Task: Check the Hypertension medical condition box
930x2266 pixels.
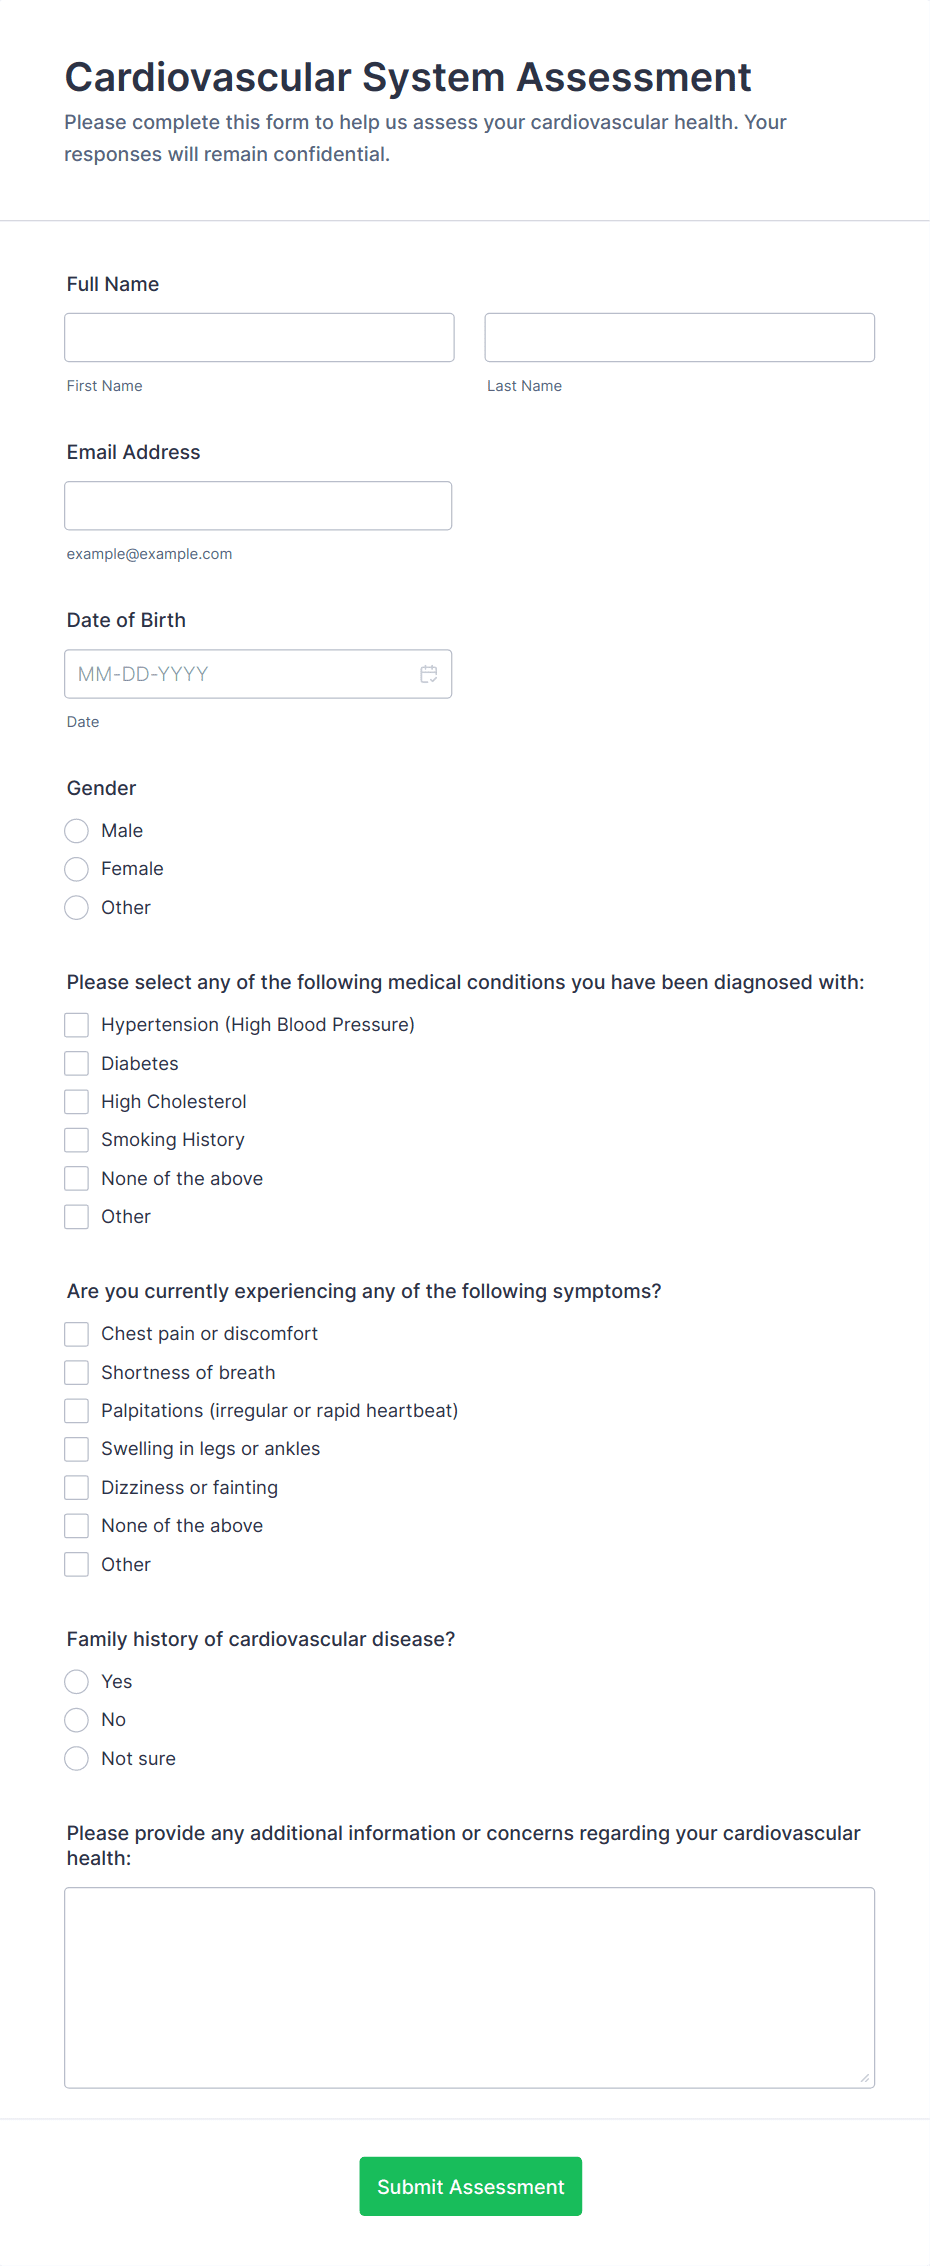Action: tap(76, 1024)
